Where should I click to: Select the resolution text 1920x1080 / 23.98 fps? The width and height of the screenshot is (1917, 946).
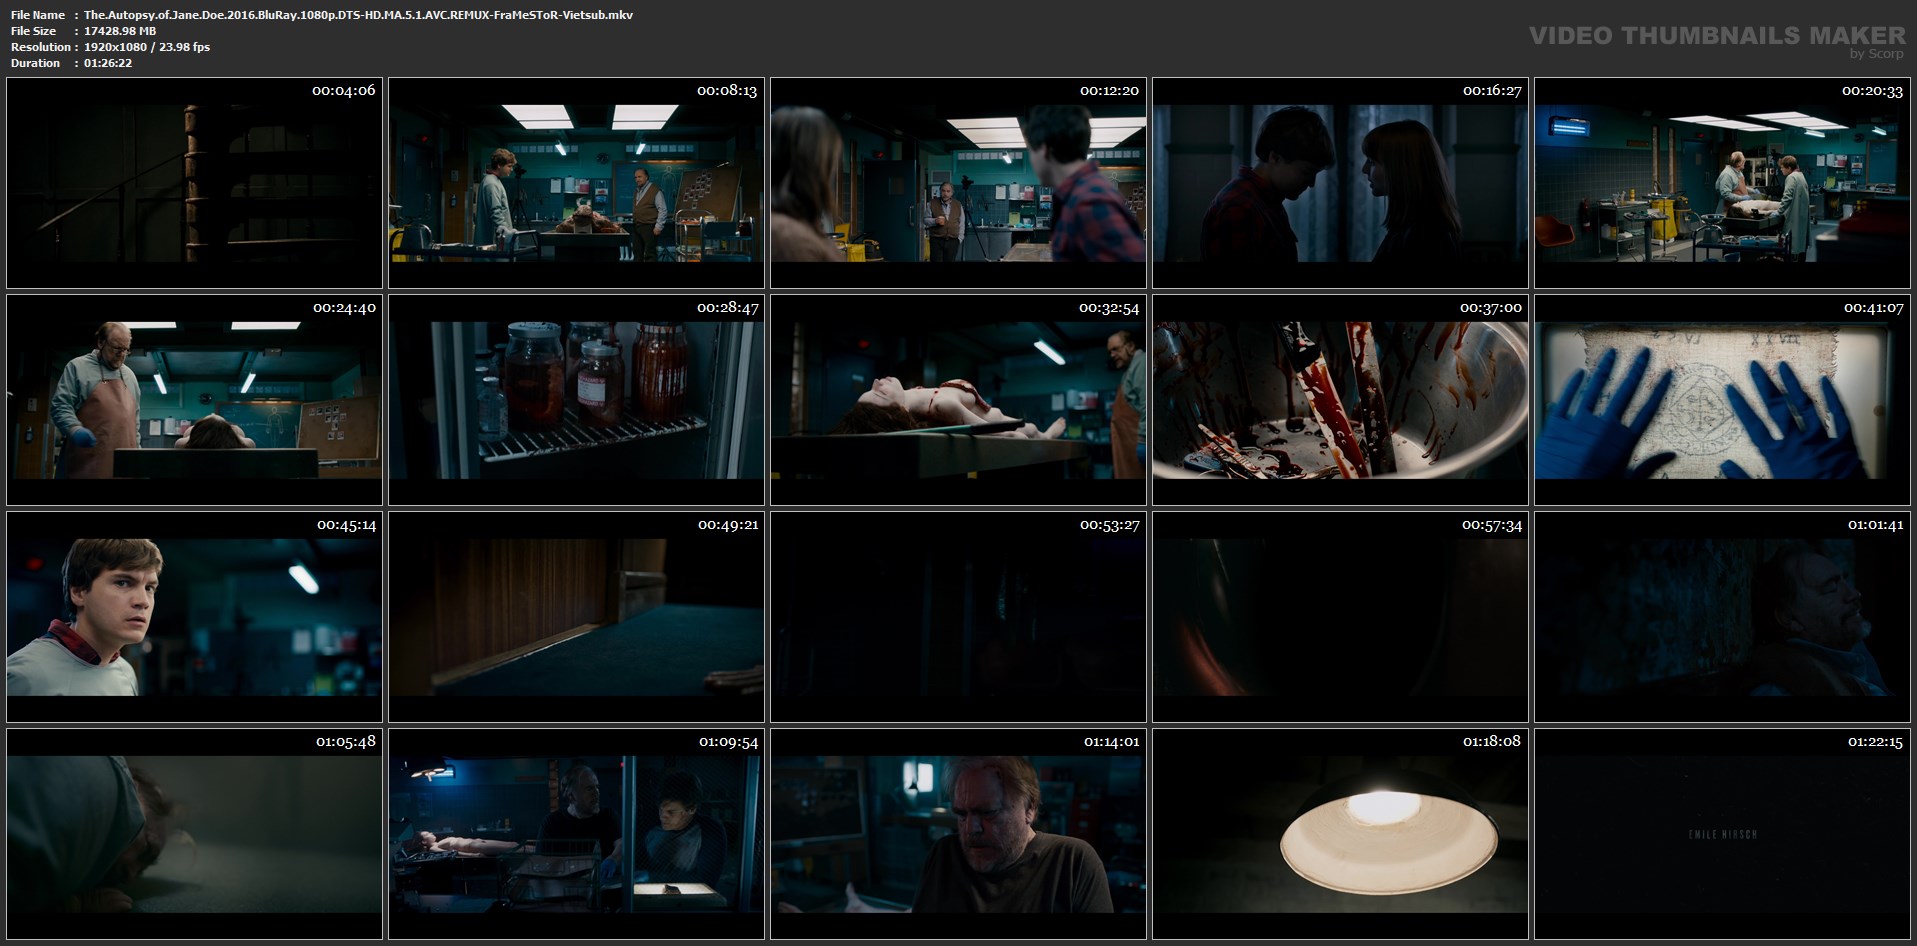coord(147,47)
